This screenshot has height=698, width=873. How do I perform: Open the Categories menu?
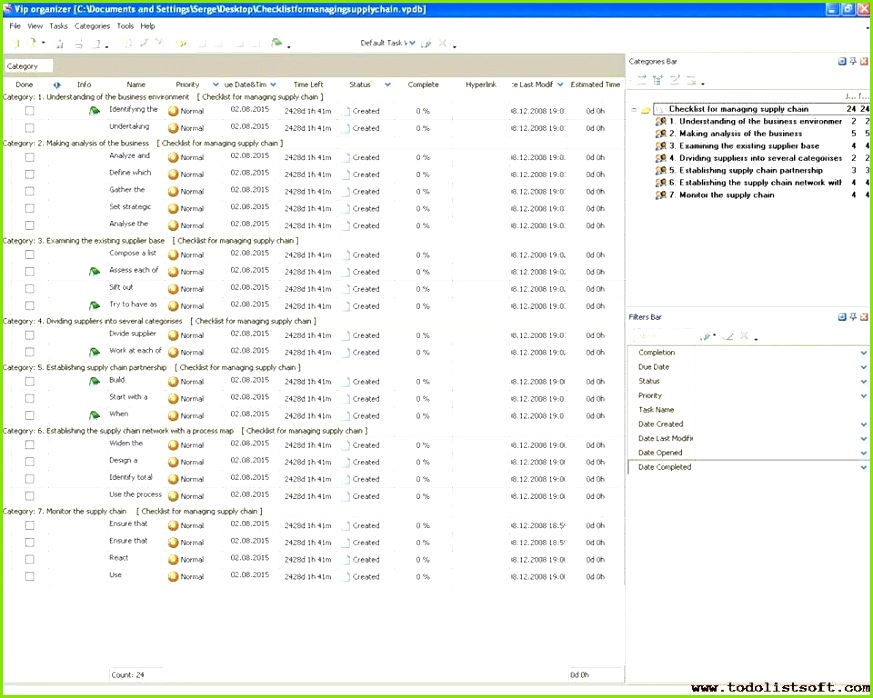[x=92, y=26]
